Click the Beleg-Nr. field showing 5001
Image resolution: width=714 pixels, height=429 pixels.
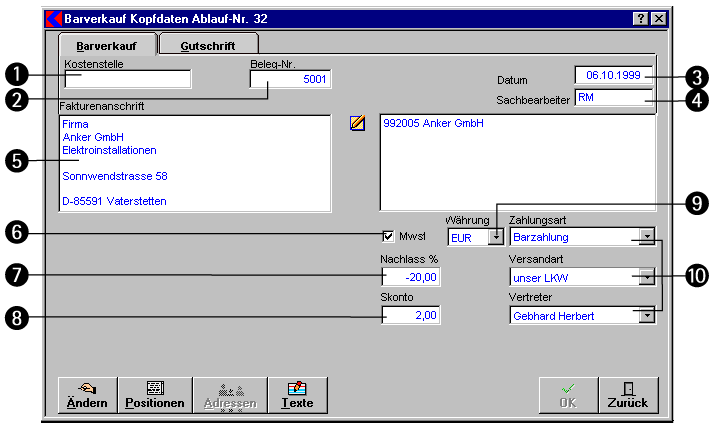[290, 80]
